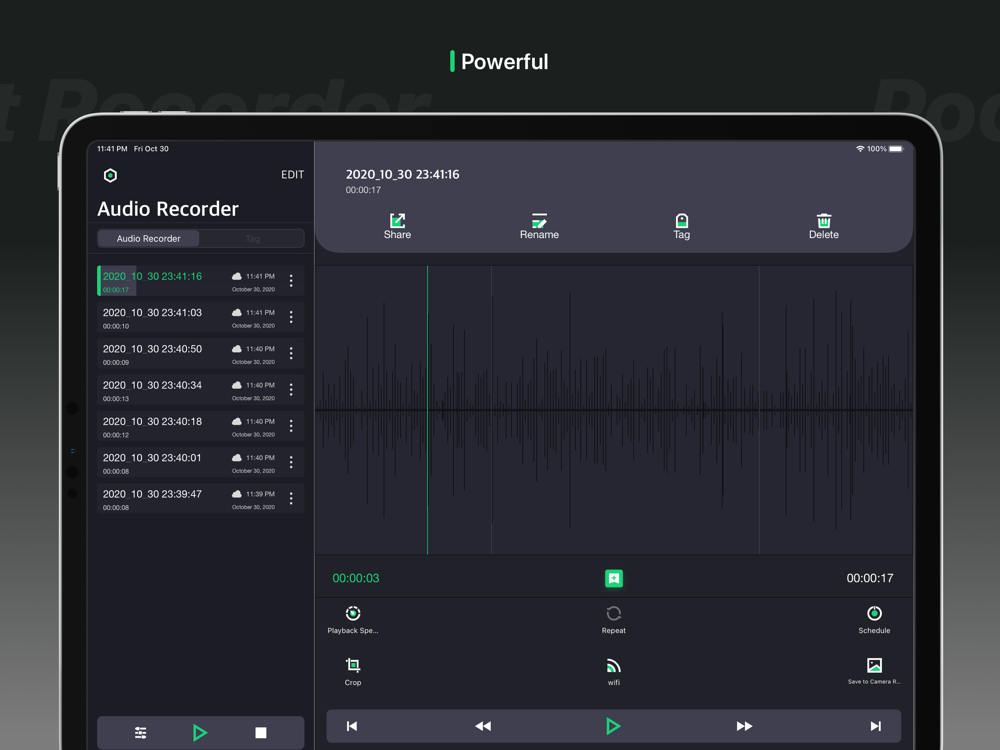Viewport: 1000px width, 750px height.
Task: Open the Crop tool
Action: point(353,666)
